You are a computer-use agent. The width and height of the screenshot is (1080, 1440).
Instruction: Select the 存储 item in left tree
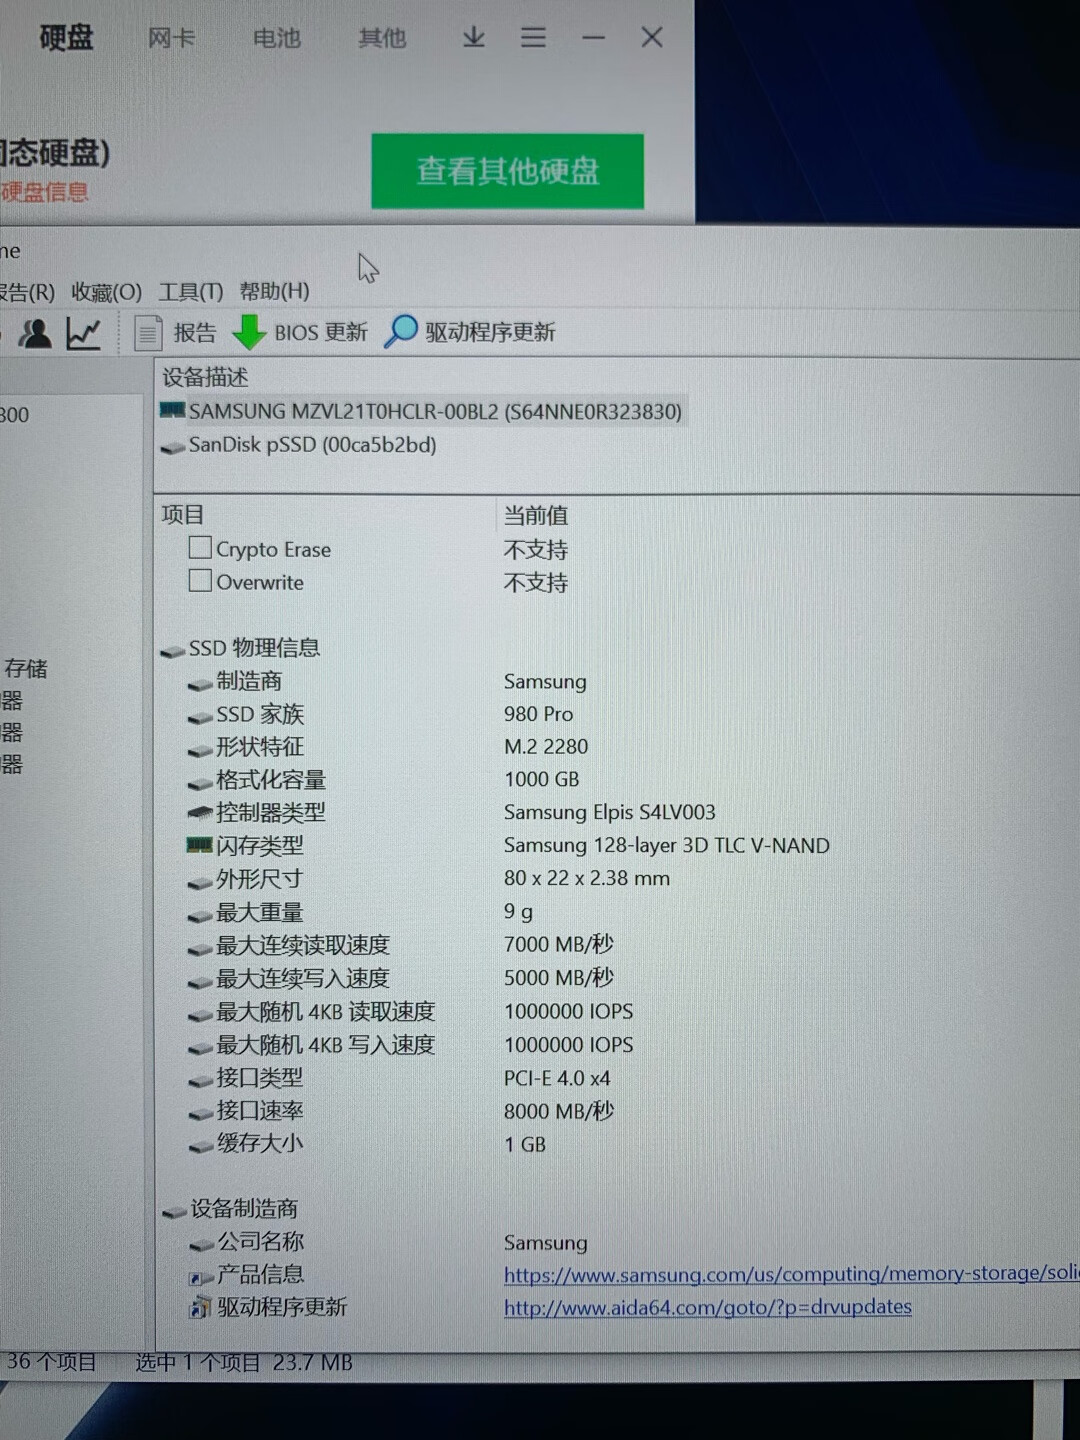(x=26, y=668)
